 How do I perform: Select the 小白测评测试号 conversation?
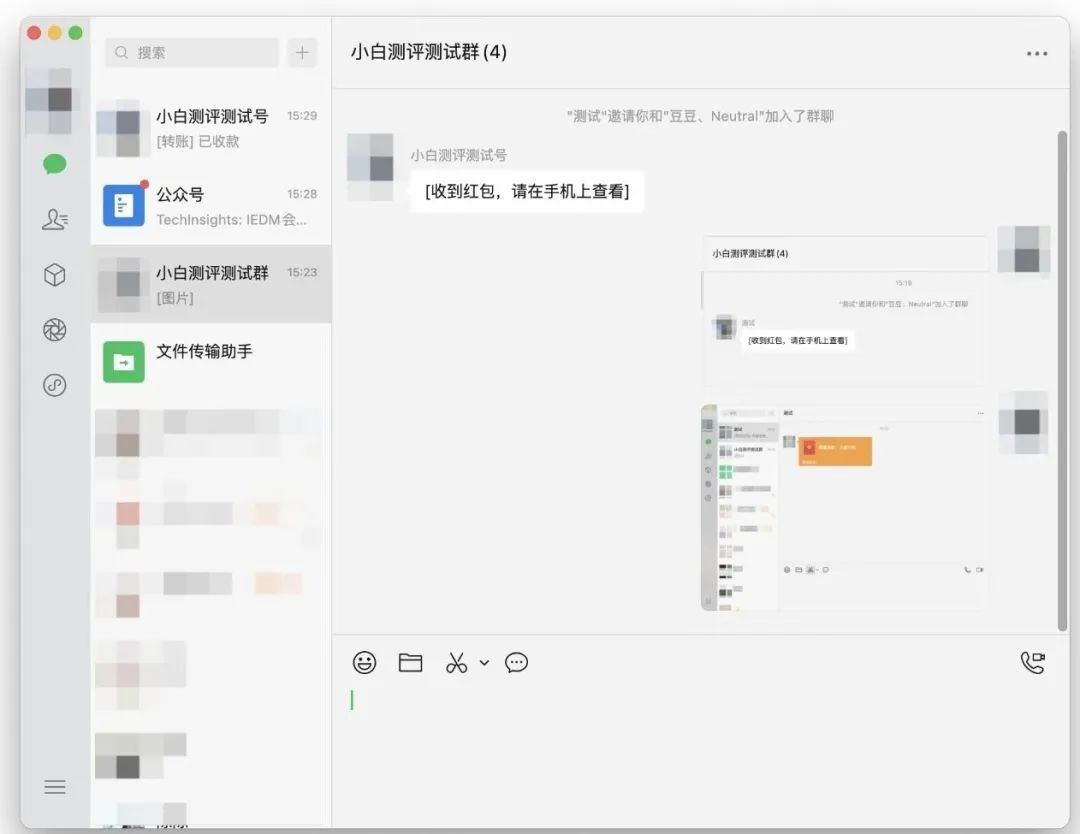point(211,128)
